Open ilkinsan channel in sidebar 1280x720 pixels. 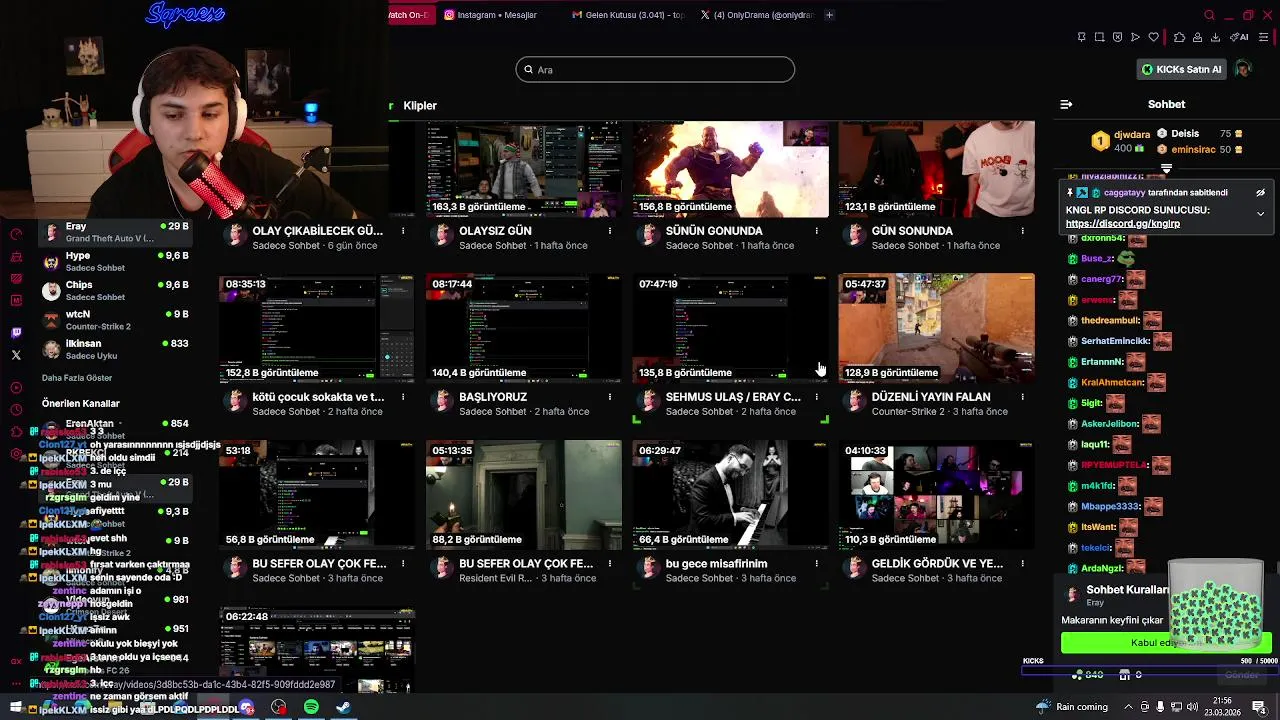click(x=115, y=349)
